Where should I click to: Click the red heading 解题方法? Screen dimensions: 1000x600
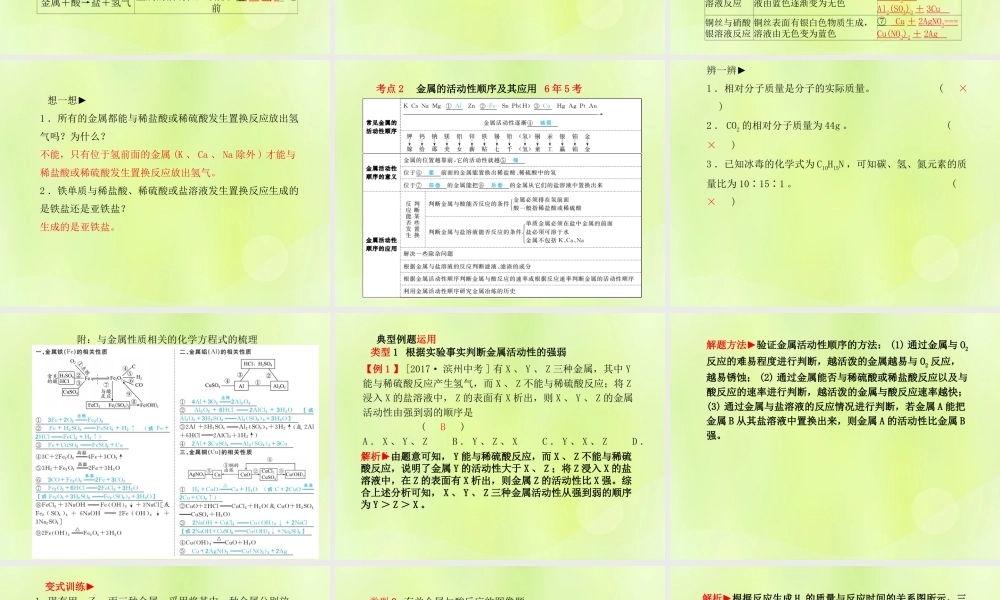(730, 345)
